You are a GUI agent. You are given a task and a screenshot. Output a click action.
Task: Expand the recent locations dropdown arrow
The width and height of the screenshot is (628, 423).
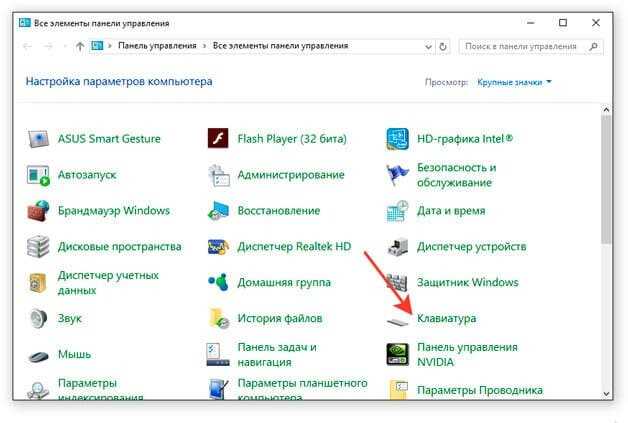pos(65,46)
